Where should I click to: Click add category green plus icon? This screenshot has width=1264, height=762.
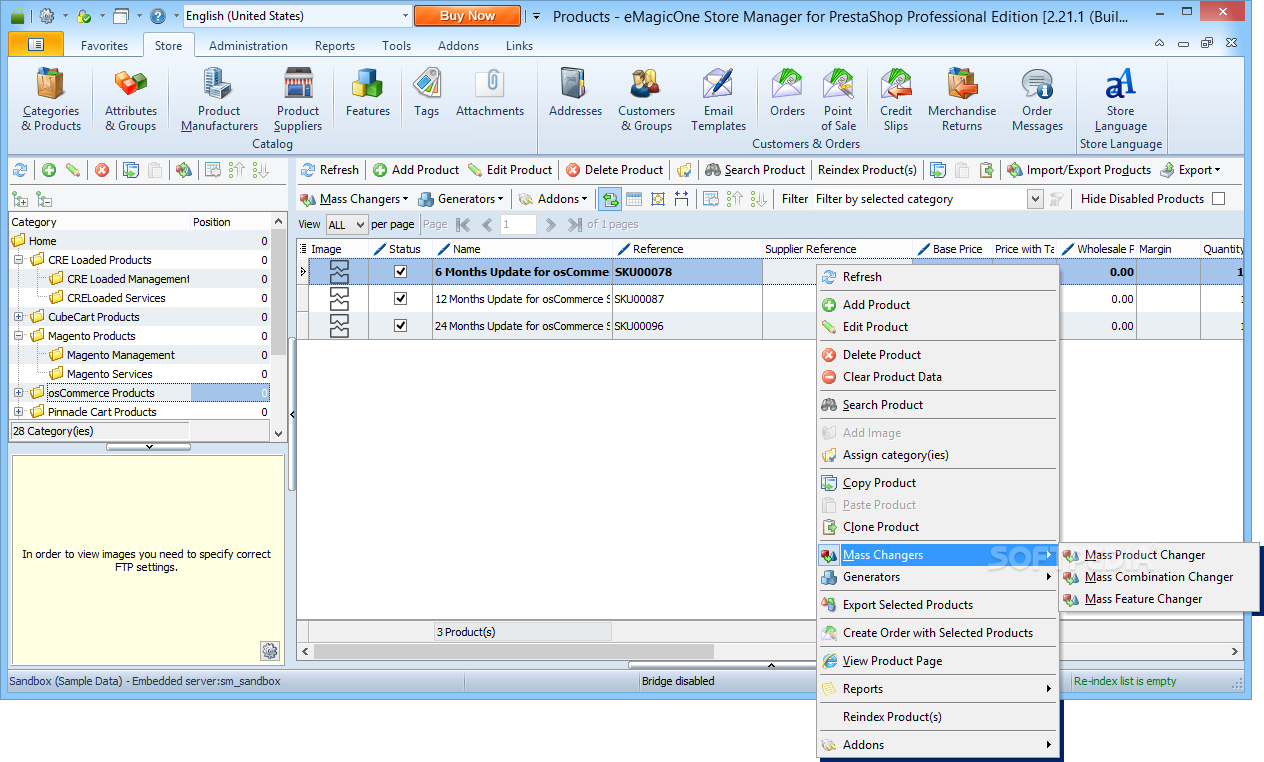point(48,170)
